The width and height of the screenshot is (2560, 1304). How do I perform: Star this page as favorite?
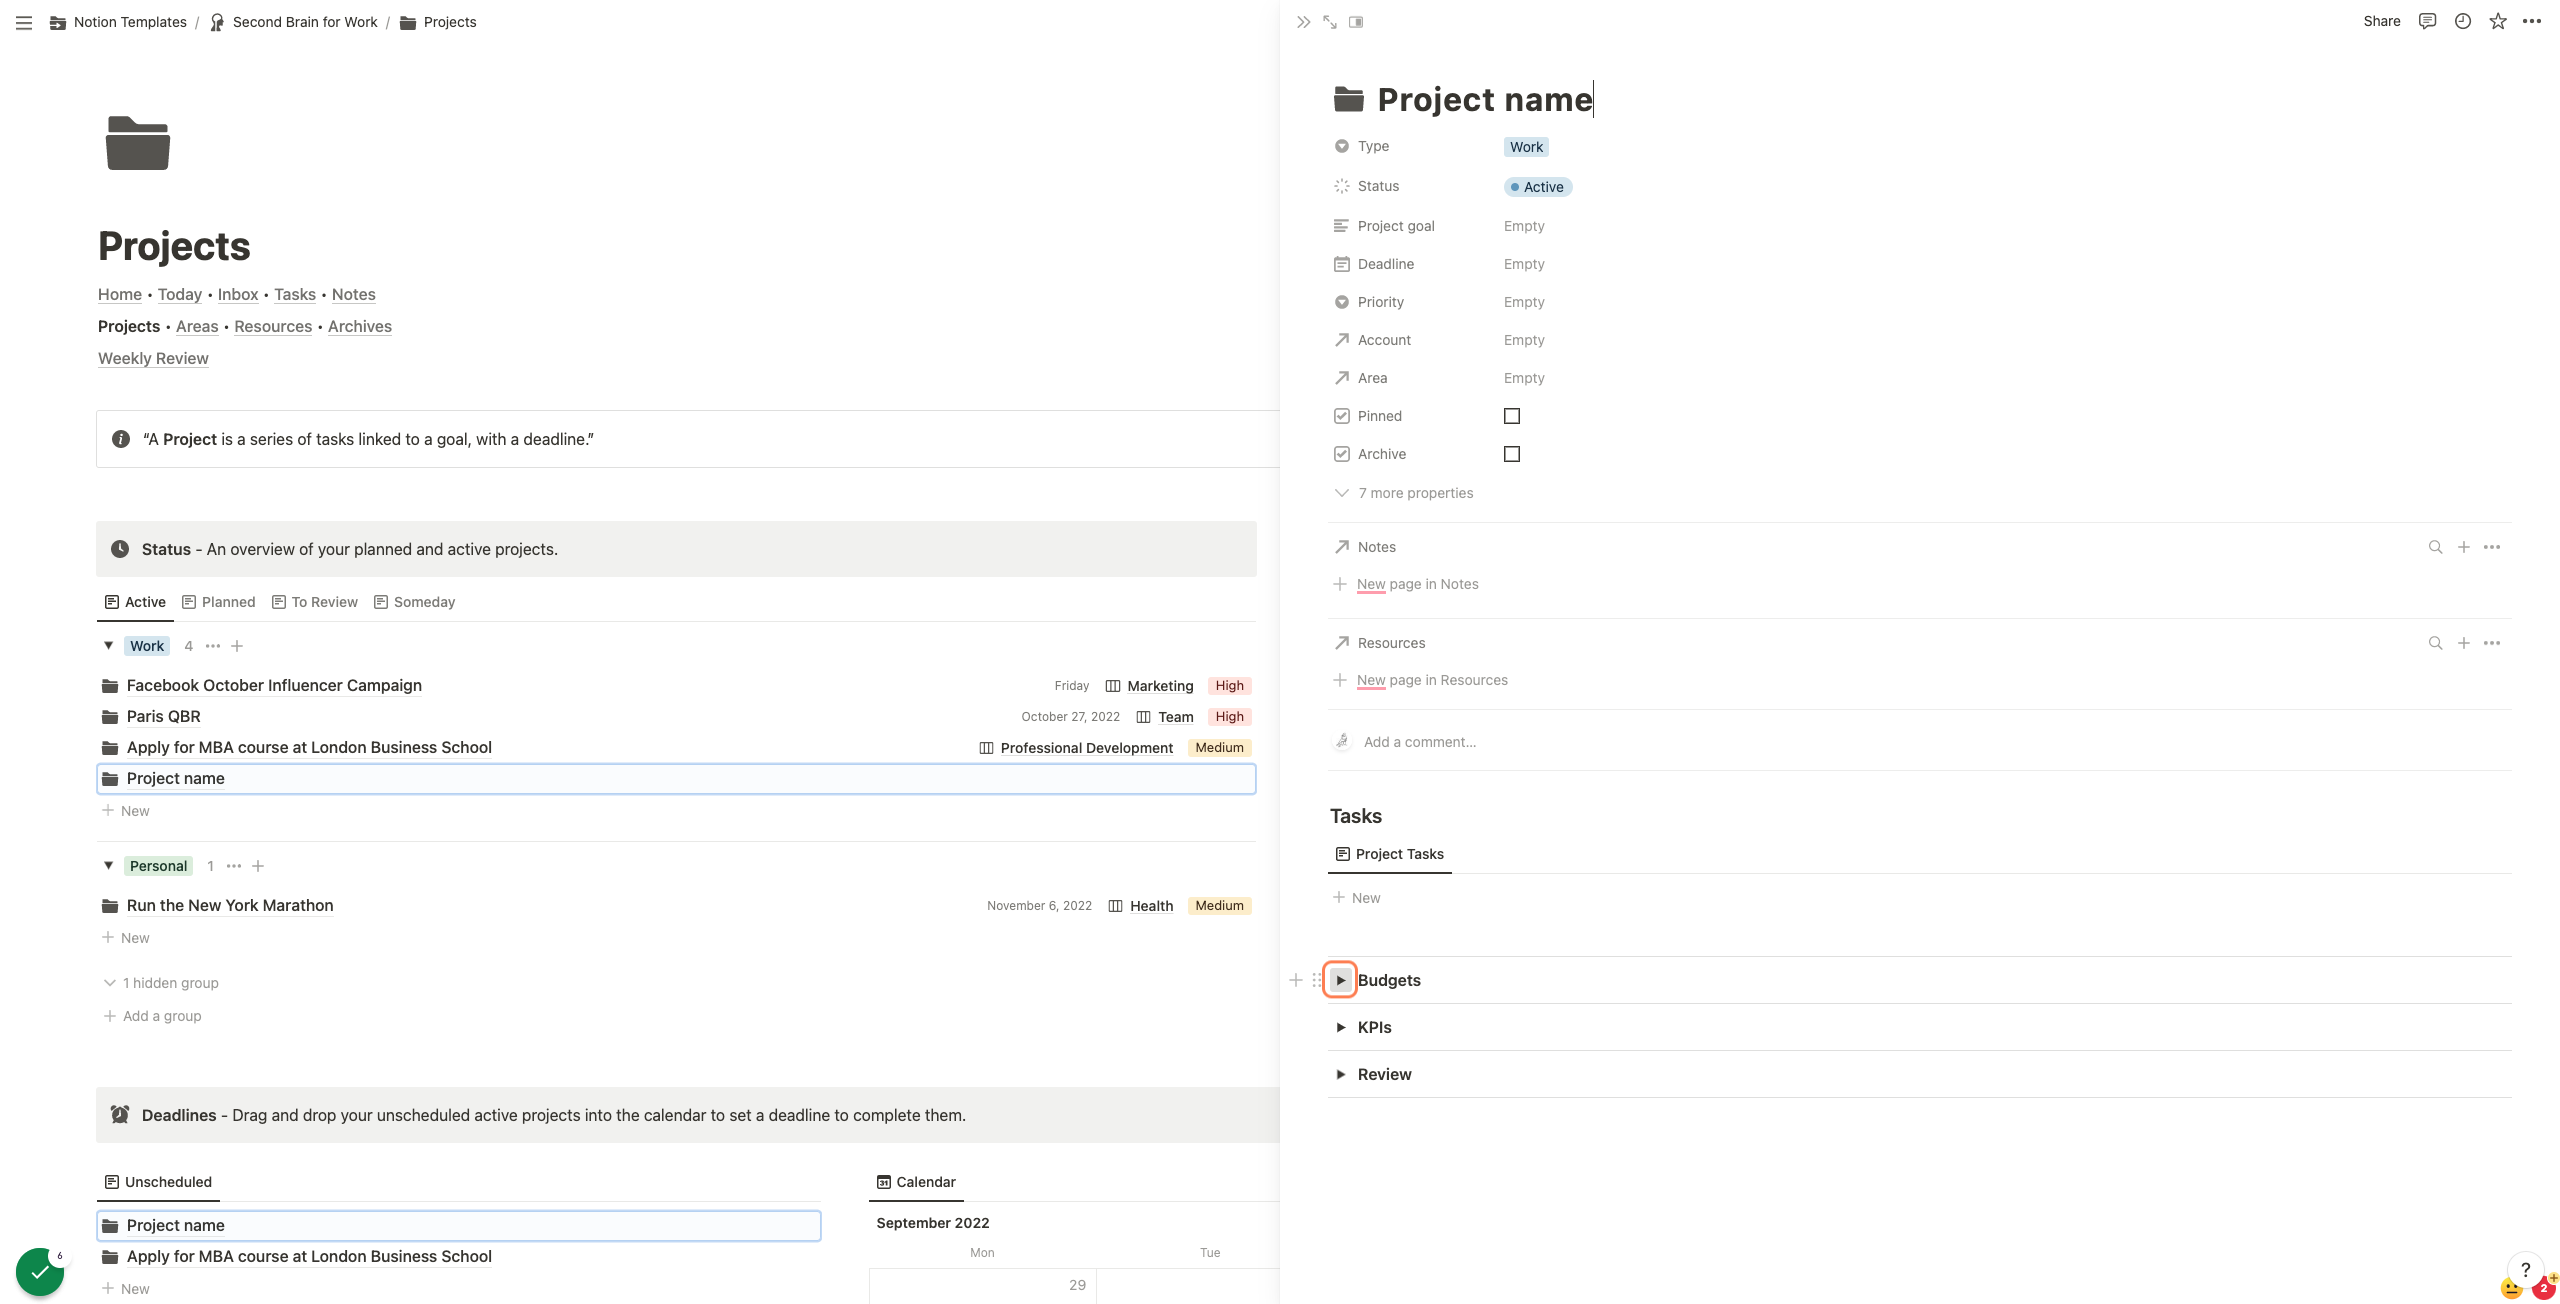click(x=2498, y=21)
